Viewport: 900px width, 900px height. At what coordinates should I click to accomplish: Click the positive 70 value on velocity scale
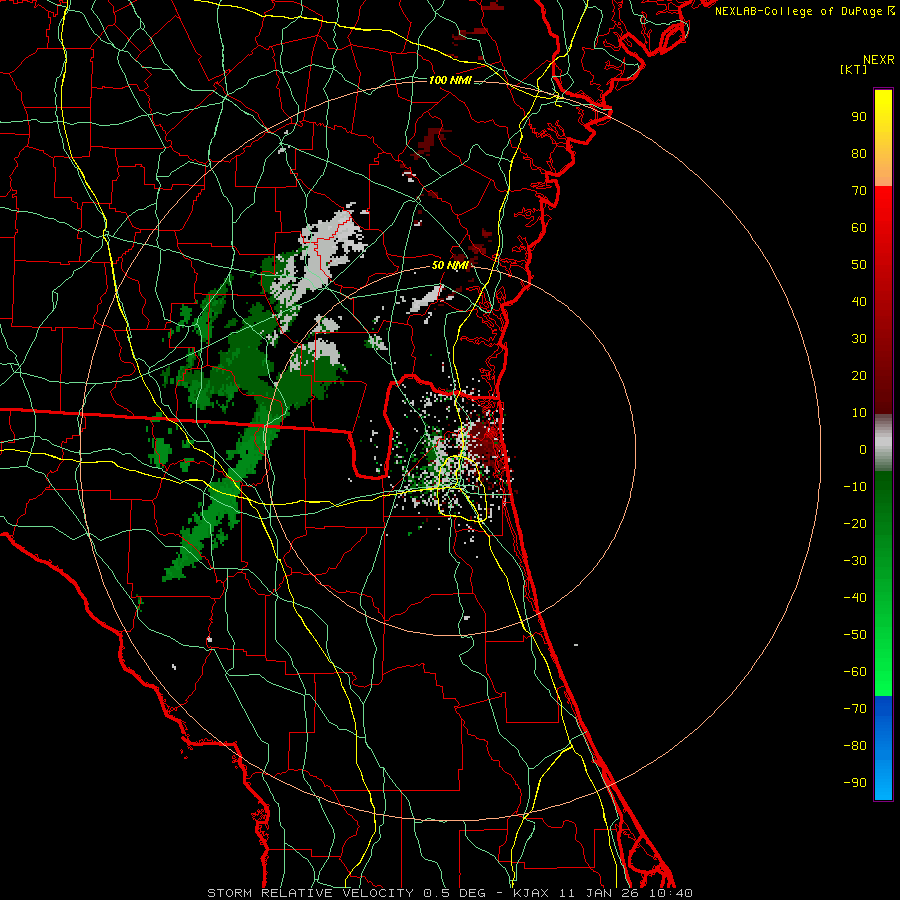coord(859,191)
